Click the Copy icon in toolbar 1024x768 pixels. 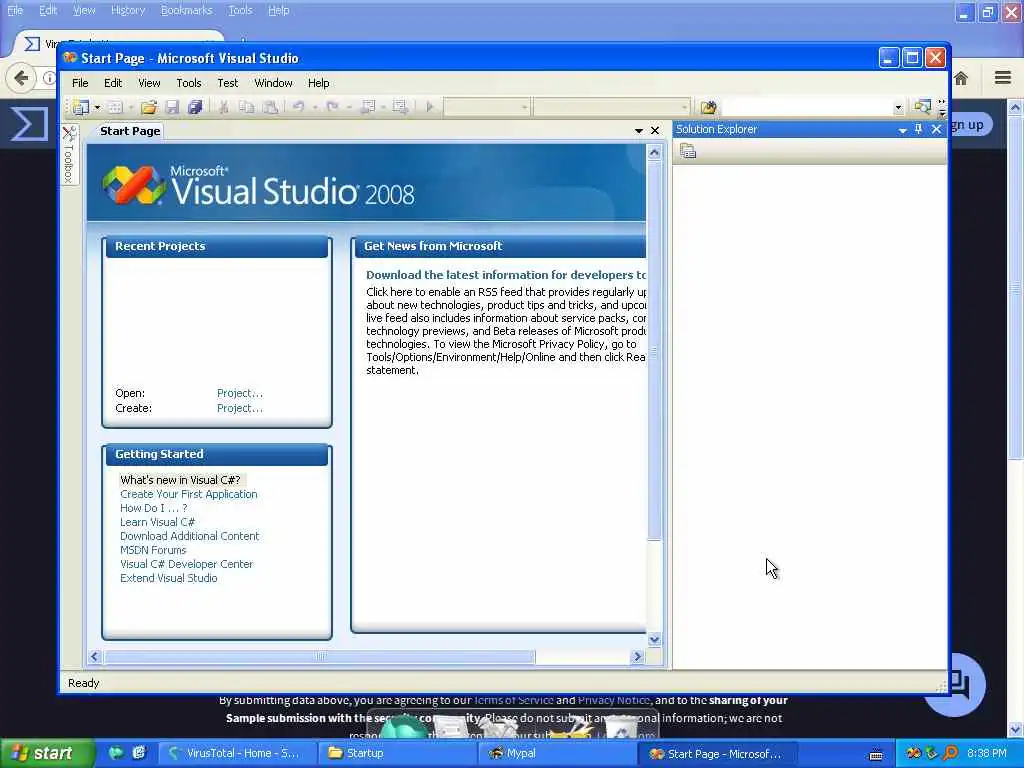[246, 107]
